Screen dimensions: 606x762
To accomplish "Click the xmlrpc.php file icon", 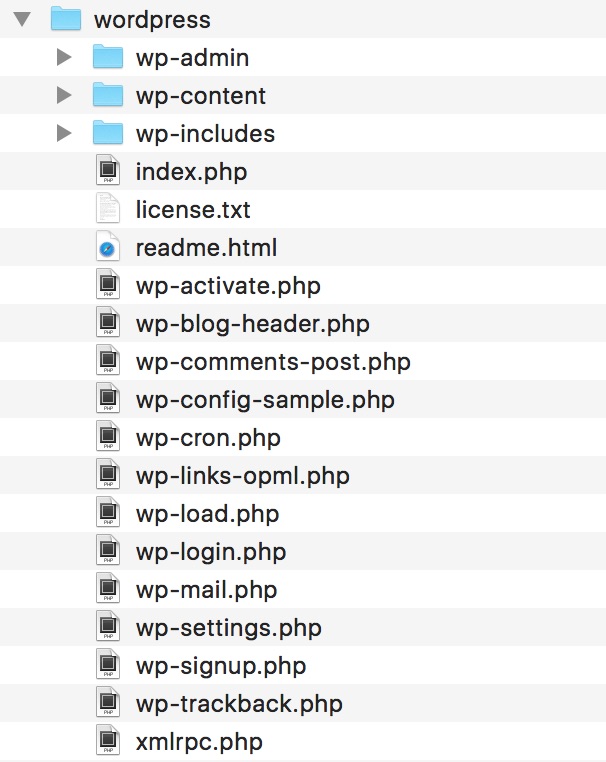I will [x=107, y=742].
